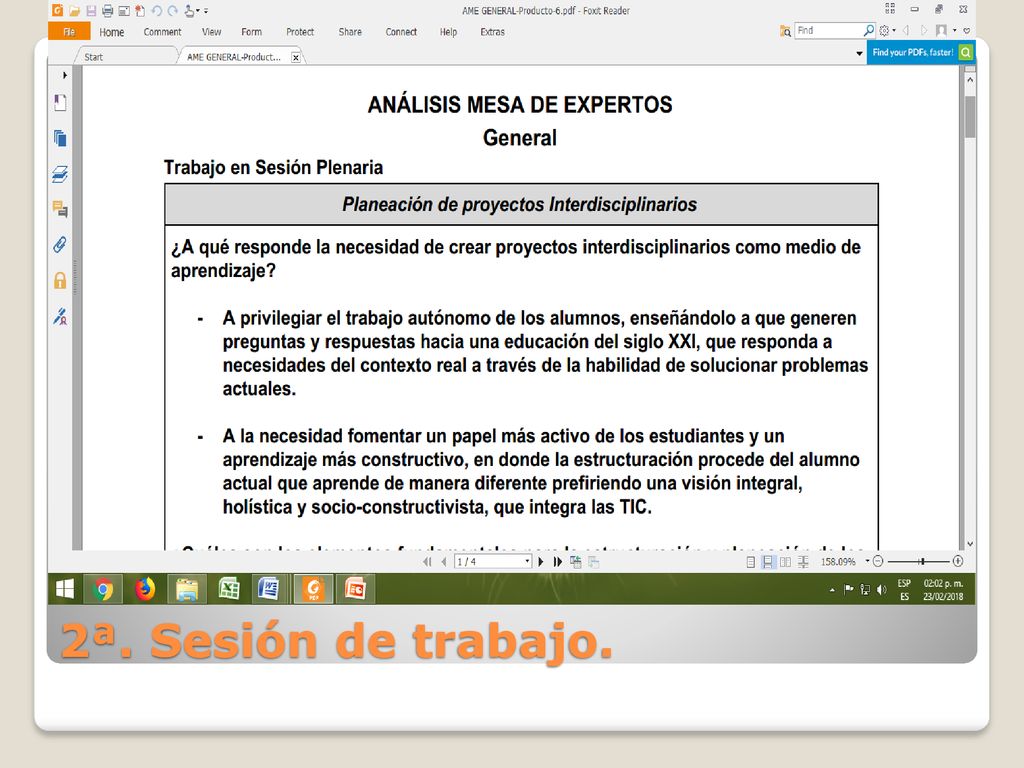This screenshot has height=768, width=1024.
Task: Expand the quick access toolbar customize arrow
Action: click(206, 11)
